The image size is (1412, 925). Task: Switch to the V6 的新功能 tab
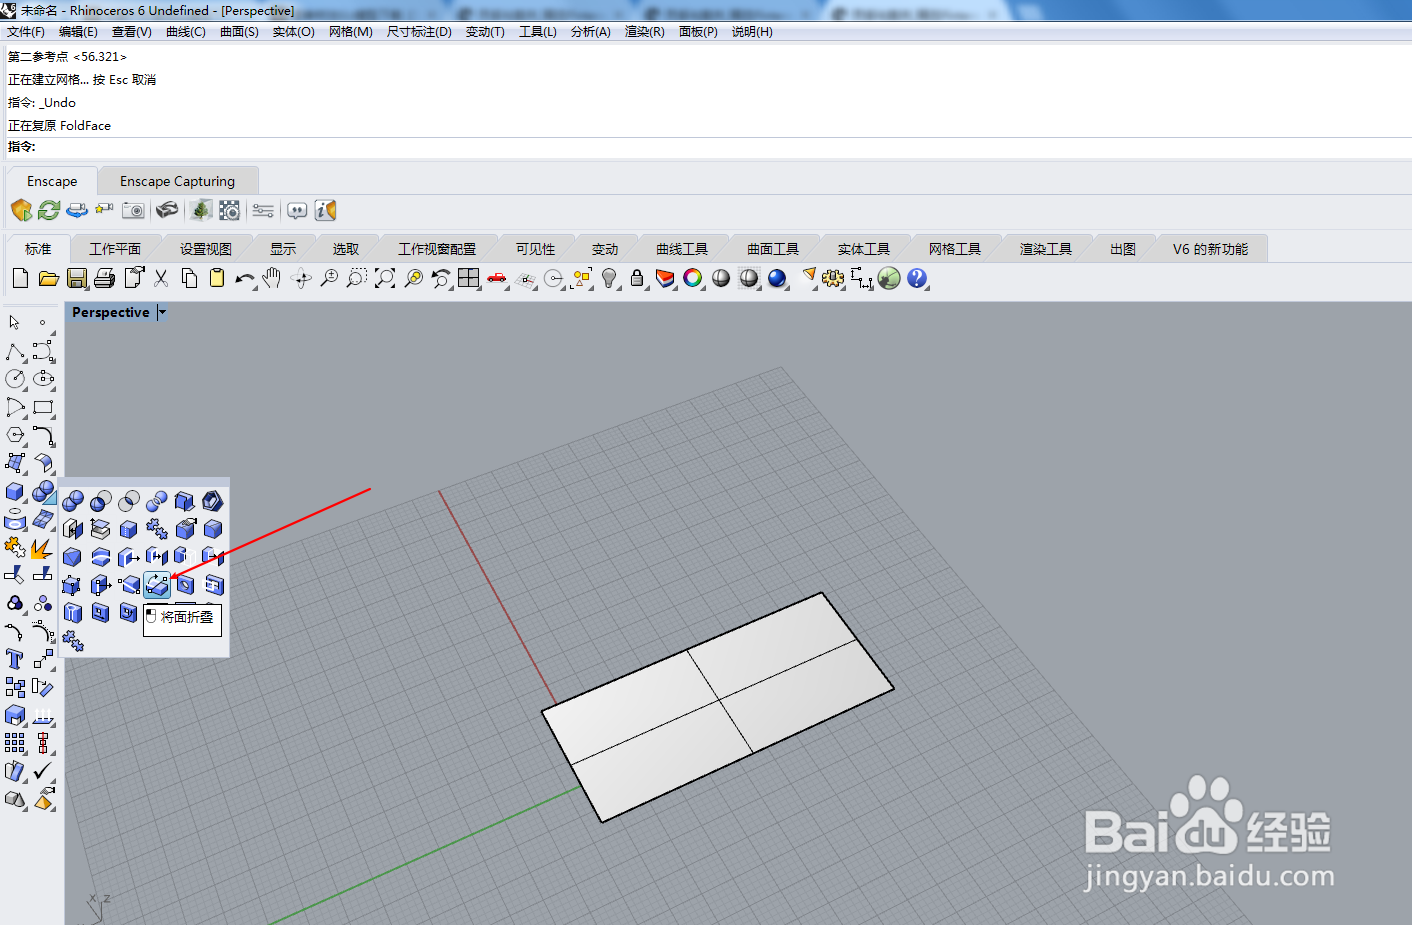point(1210,249)
